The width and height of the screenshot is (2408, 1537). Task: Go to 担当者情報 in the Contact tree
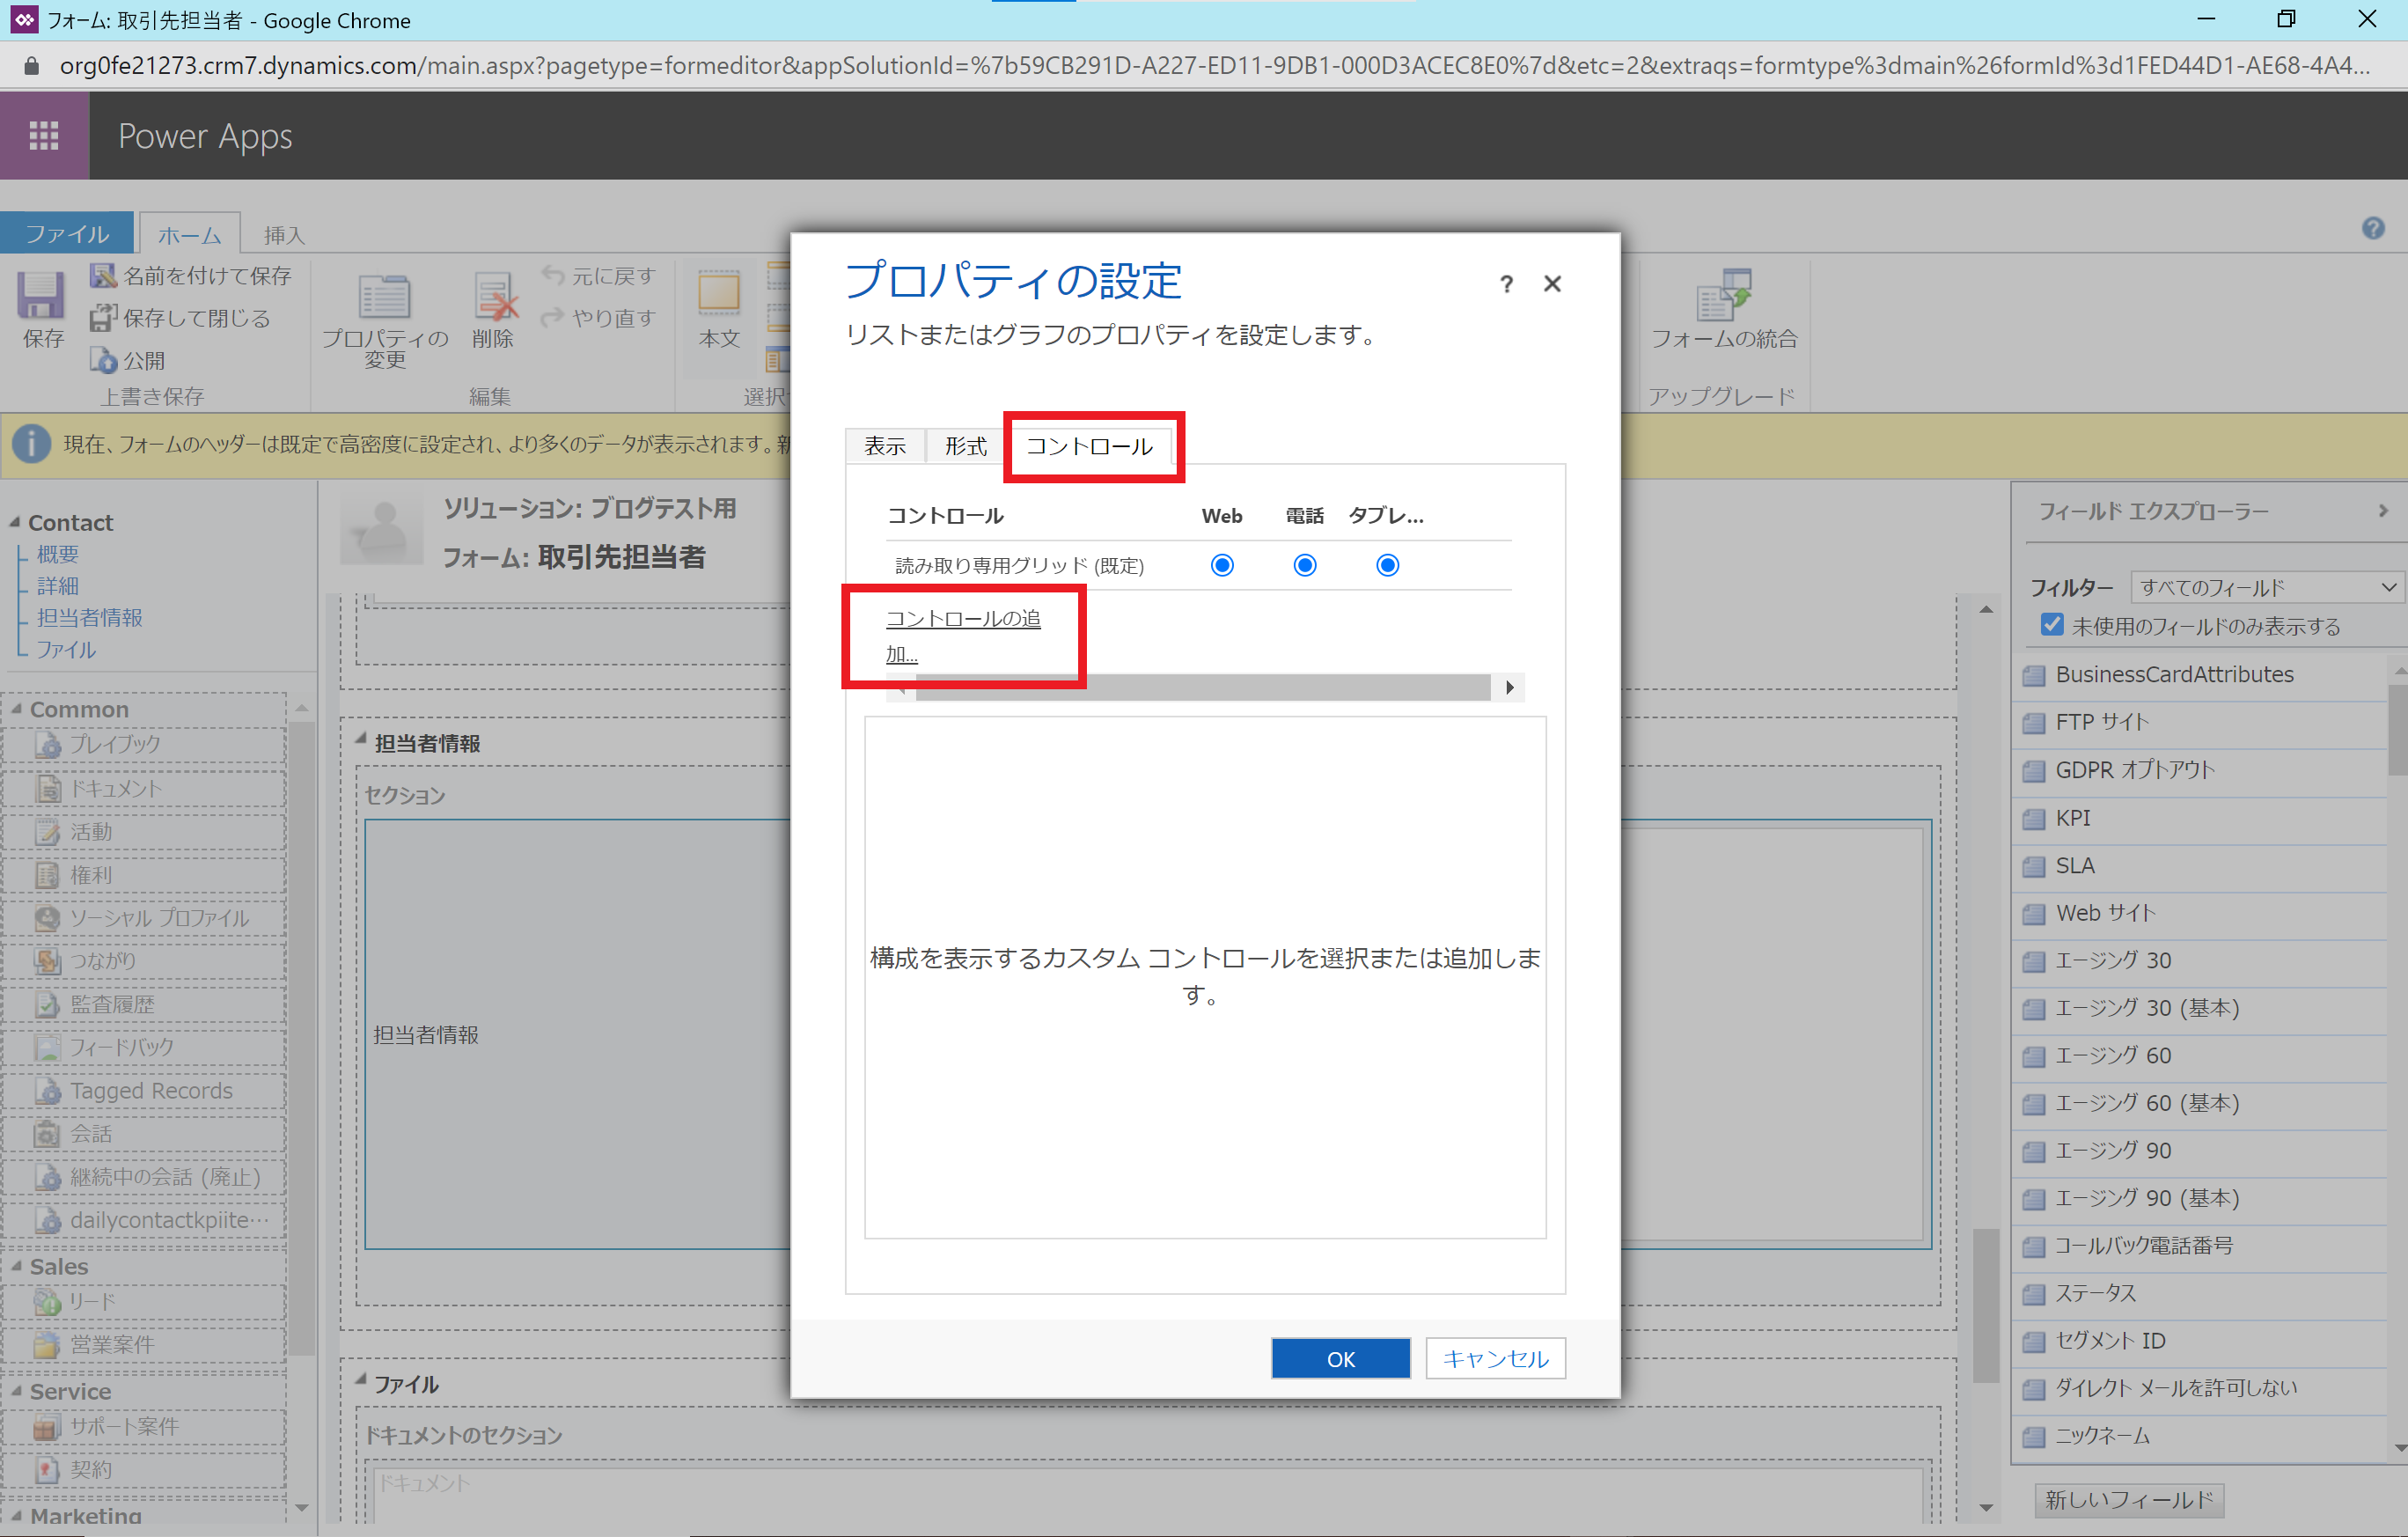(x=90, y=617)
